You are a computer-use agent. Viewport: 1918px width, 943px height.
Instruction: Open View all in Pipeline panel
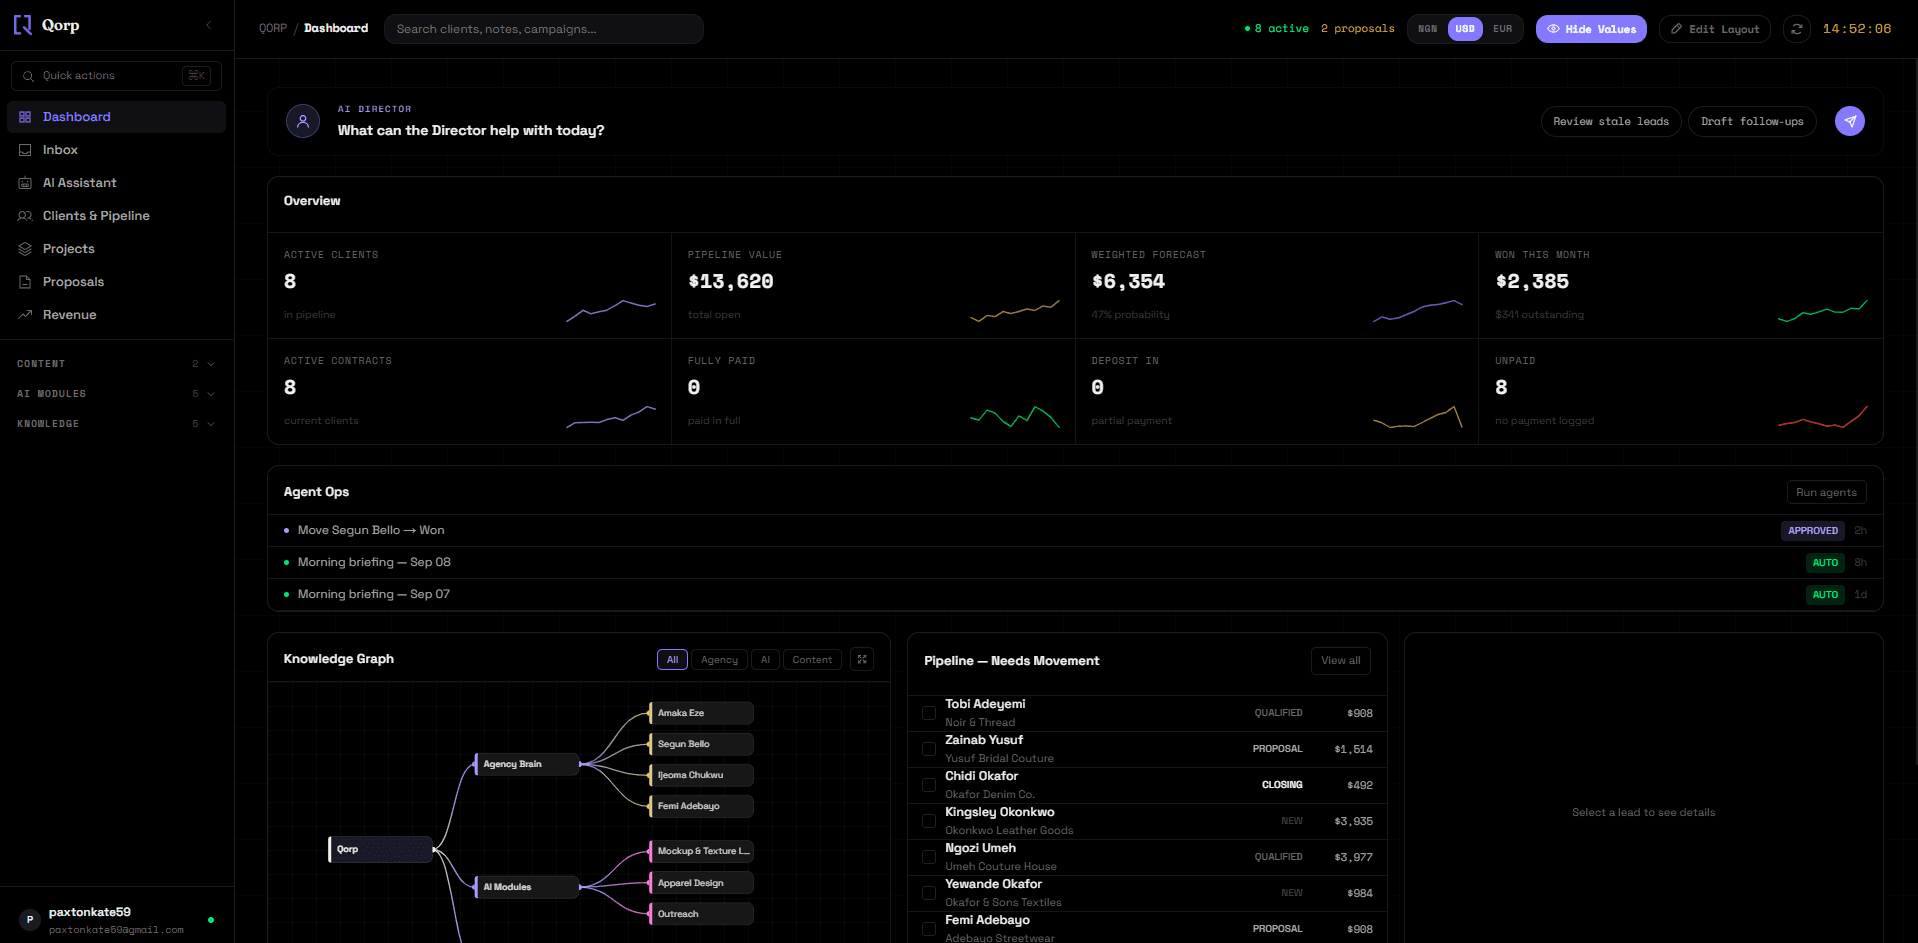tap(1340, 661)
